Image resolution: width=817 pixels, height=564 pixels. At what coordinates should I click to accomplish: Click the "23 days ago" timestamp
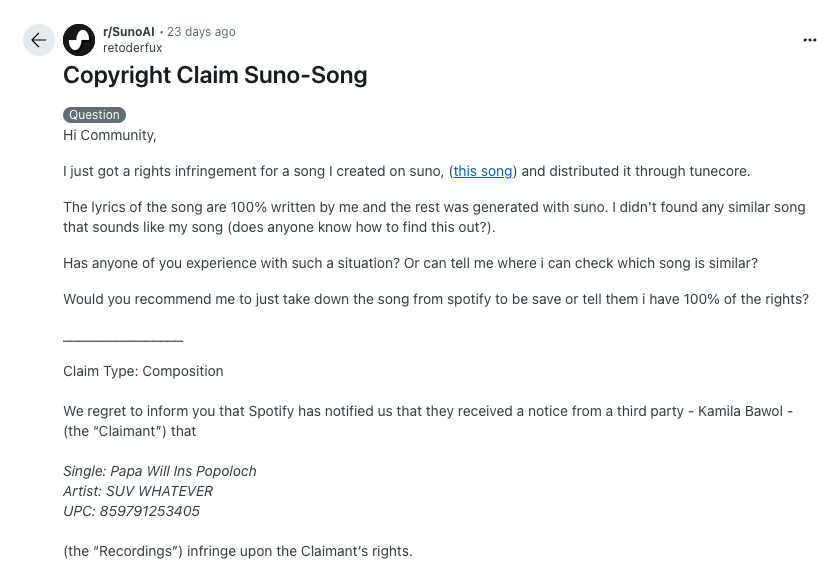pos(201,32)
